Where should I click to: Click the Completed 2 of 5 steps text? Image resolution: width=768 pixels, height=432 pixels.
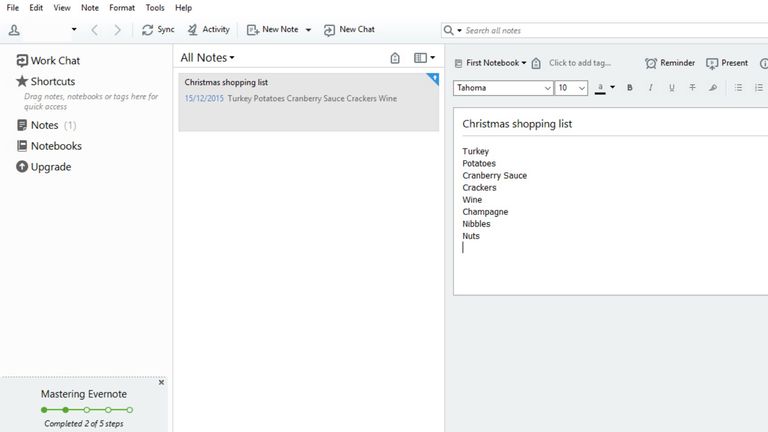84,424
